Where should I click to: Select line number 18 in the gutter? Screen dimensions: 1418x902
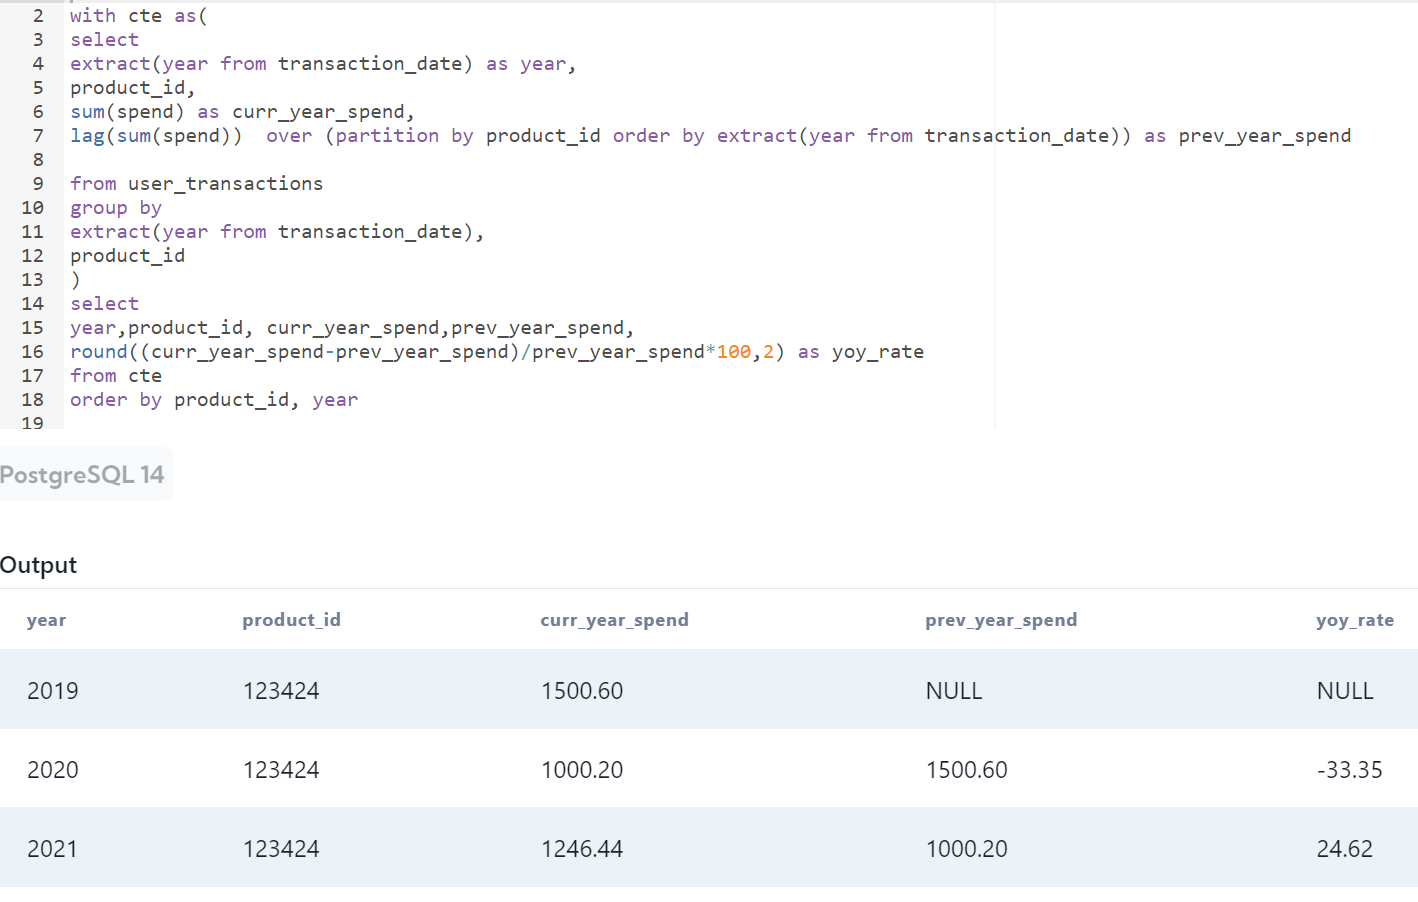point(32,399)
